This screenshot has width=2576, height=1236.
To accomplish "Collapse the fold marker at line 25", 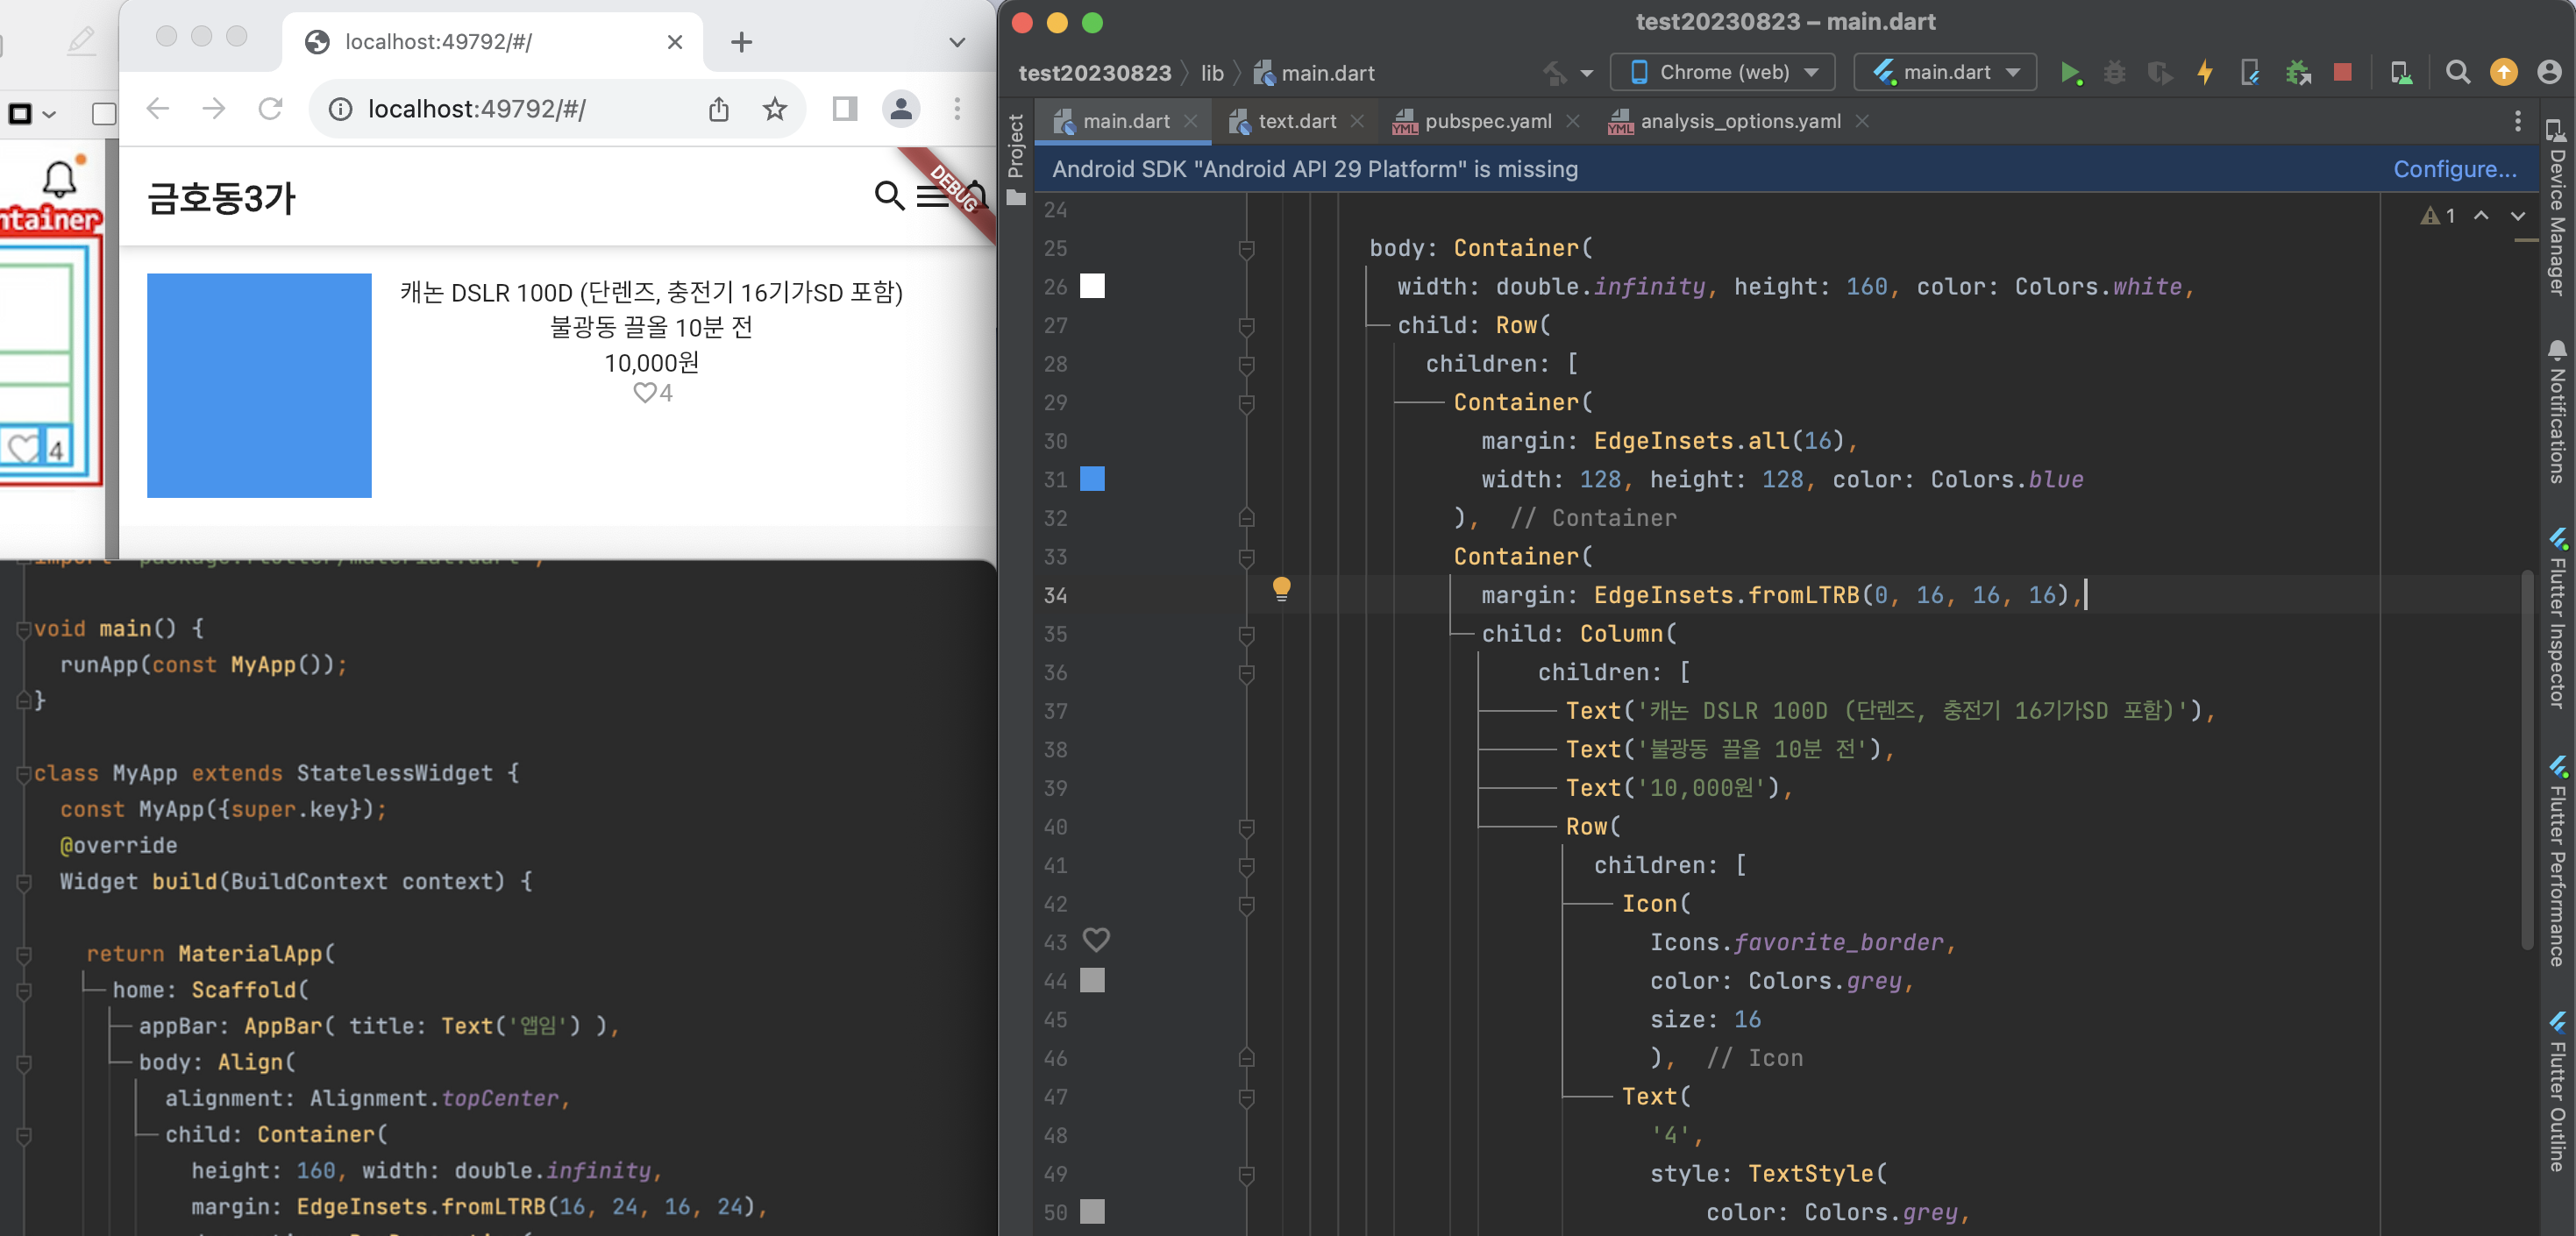I will pyautogui.click(x=1246, y=248).
